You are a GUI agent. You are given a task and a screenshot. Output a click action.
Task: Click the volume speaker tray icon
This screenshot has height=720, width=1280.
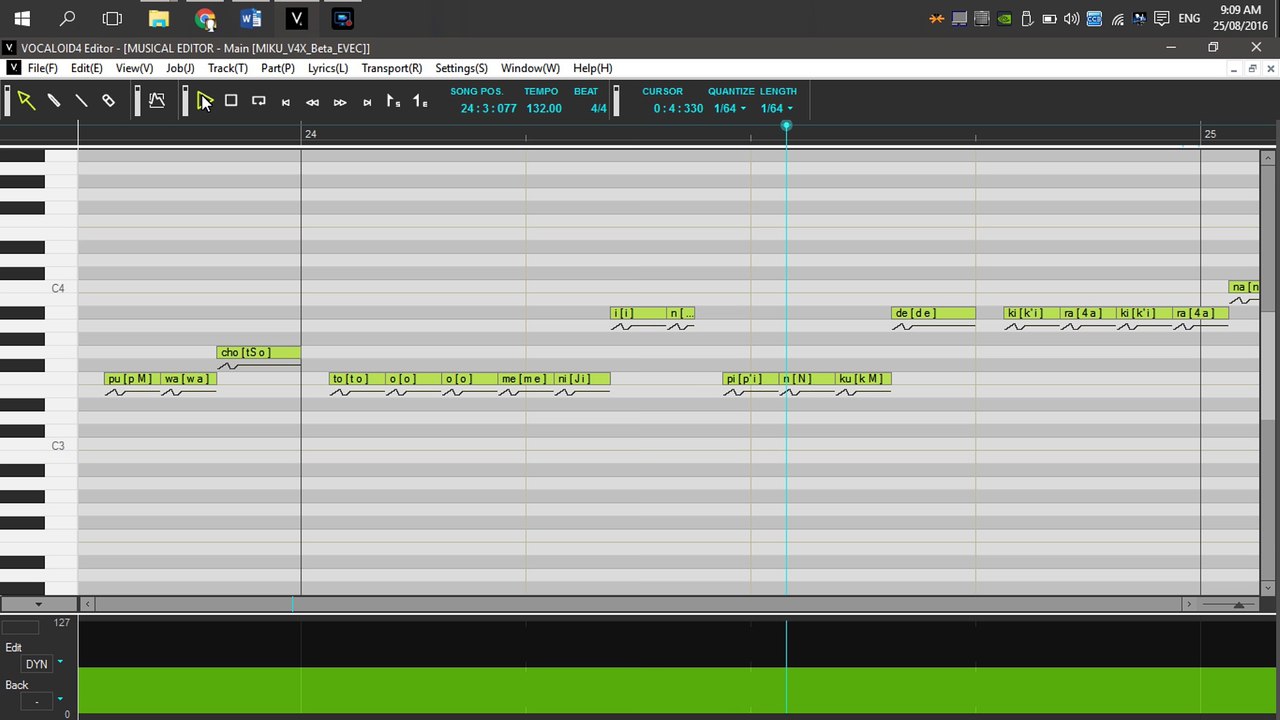tap(1071, 18)
